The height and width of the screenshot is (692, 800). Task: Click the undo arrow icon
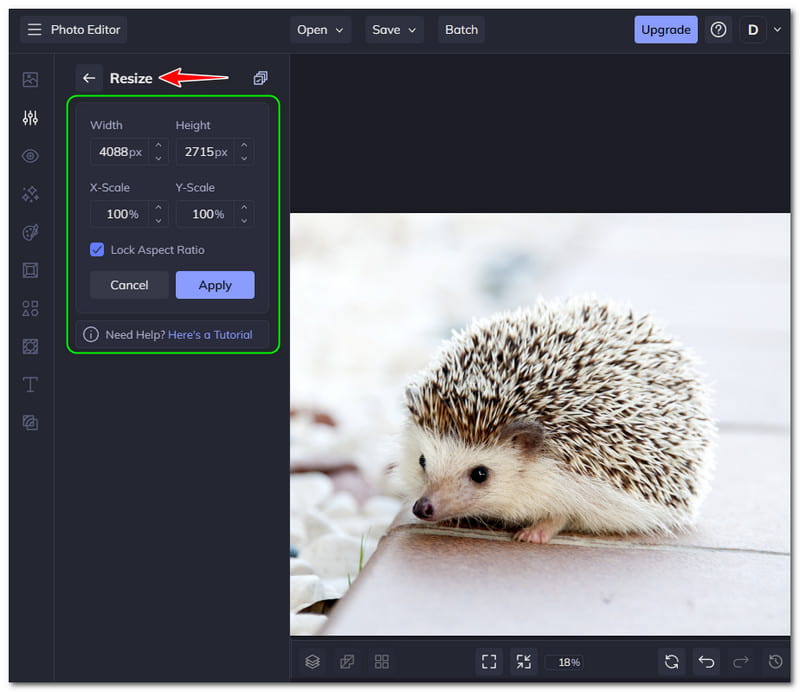pyautogui.click(x=706, y=661)
